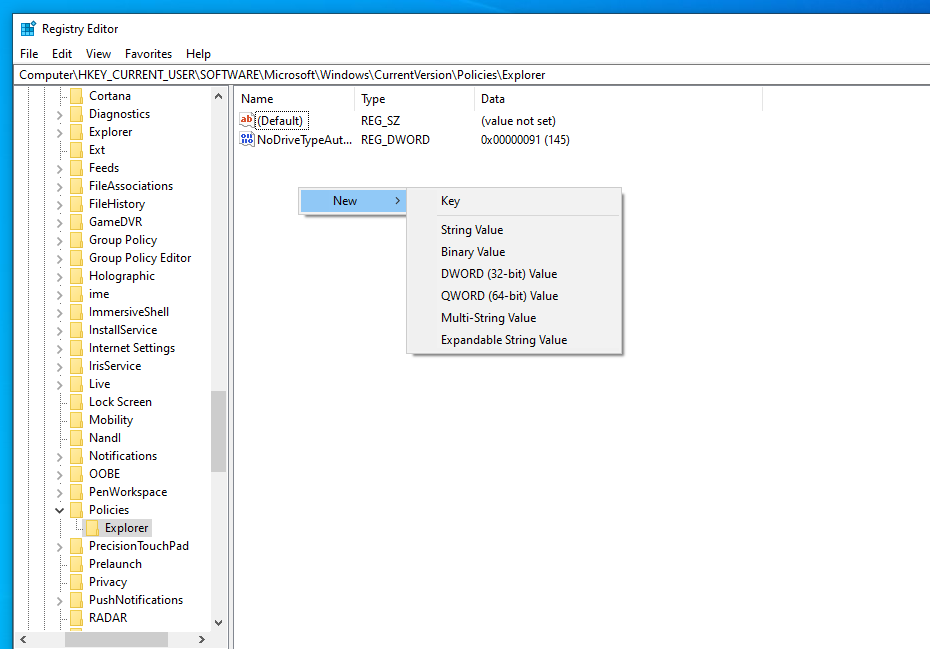Click the Lock Screen folder icon
Viewport: 930px width, 649px height.
[75, 402]
